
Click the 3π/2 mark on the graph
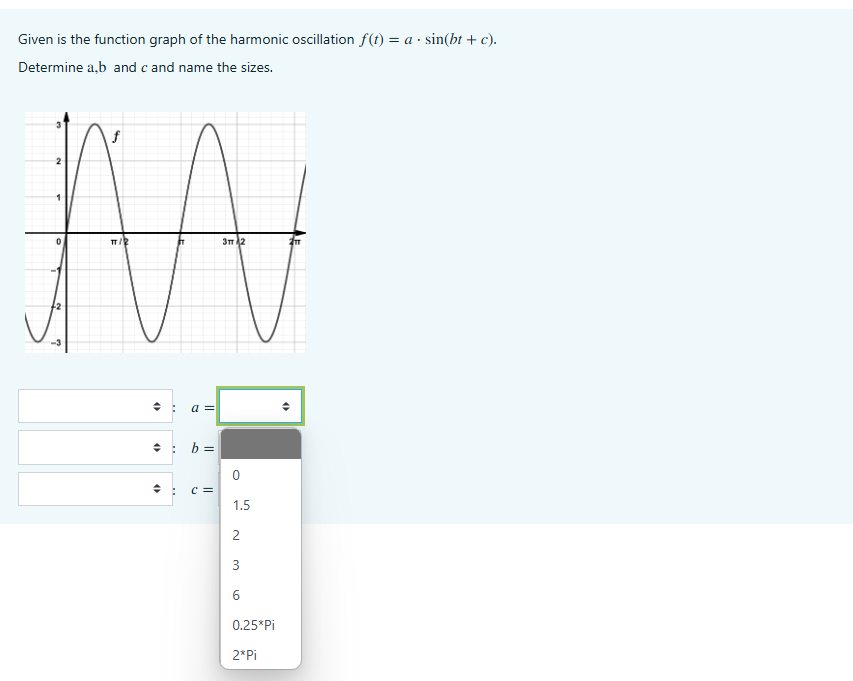tap(233, 239)
